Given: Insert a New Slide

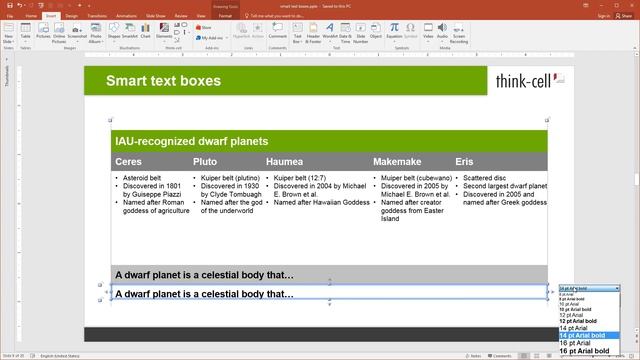Looking at the screenshot, I should tap(8, 33).
